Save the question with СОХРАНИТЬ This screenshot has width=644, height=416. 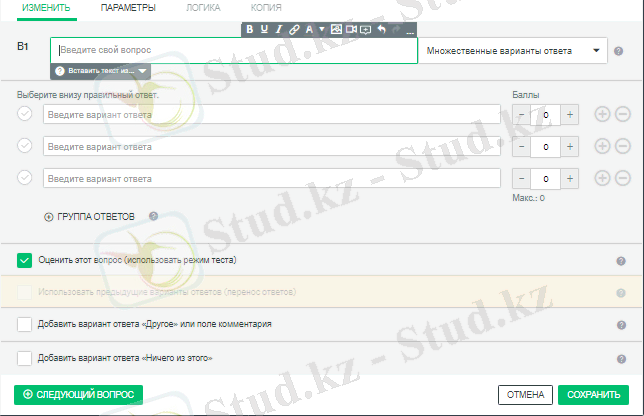coord(593,395)
